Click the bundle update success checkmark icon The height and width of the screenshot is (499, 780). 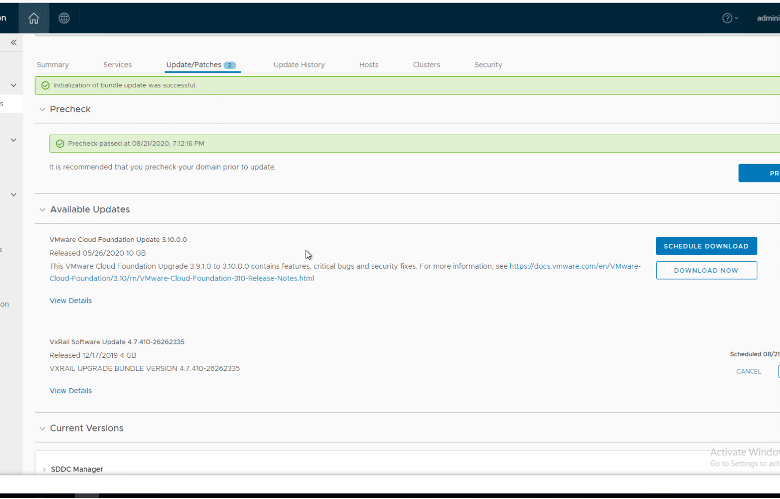click(45, 86)
